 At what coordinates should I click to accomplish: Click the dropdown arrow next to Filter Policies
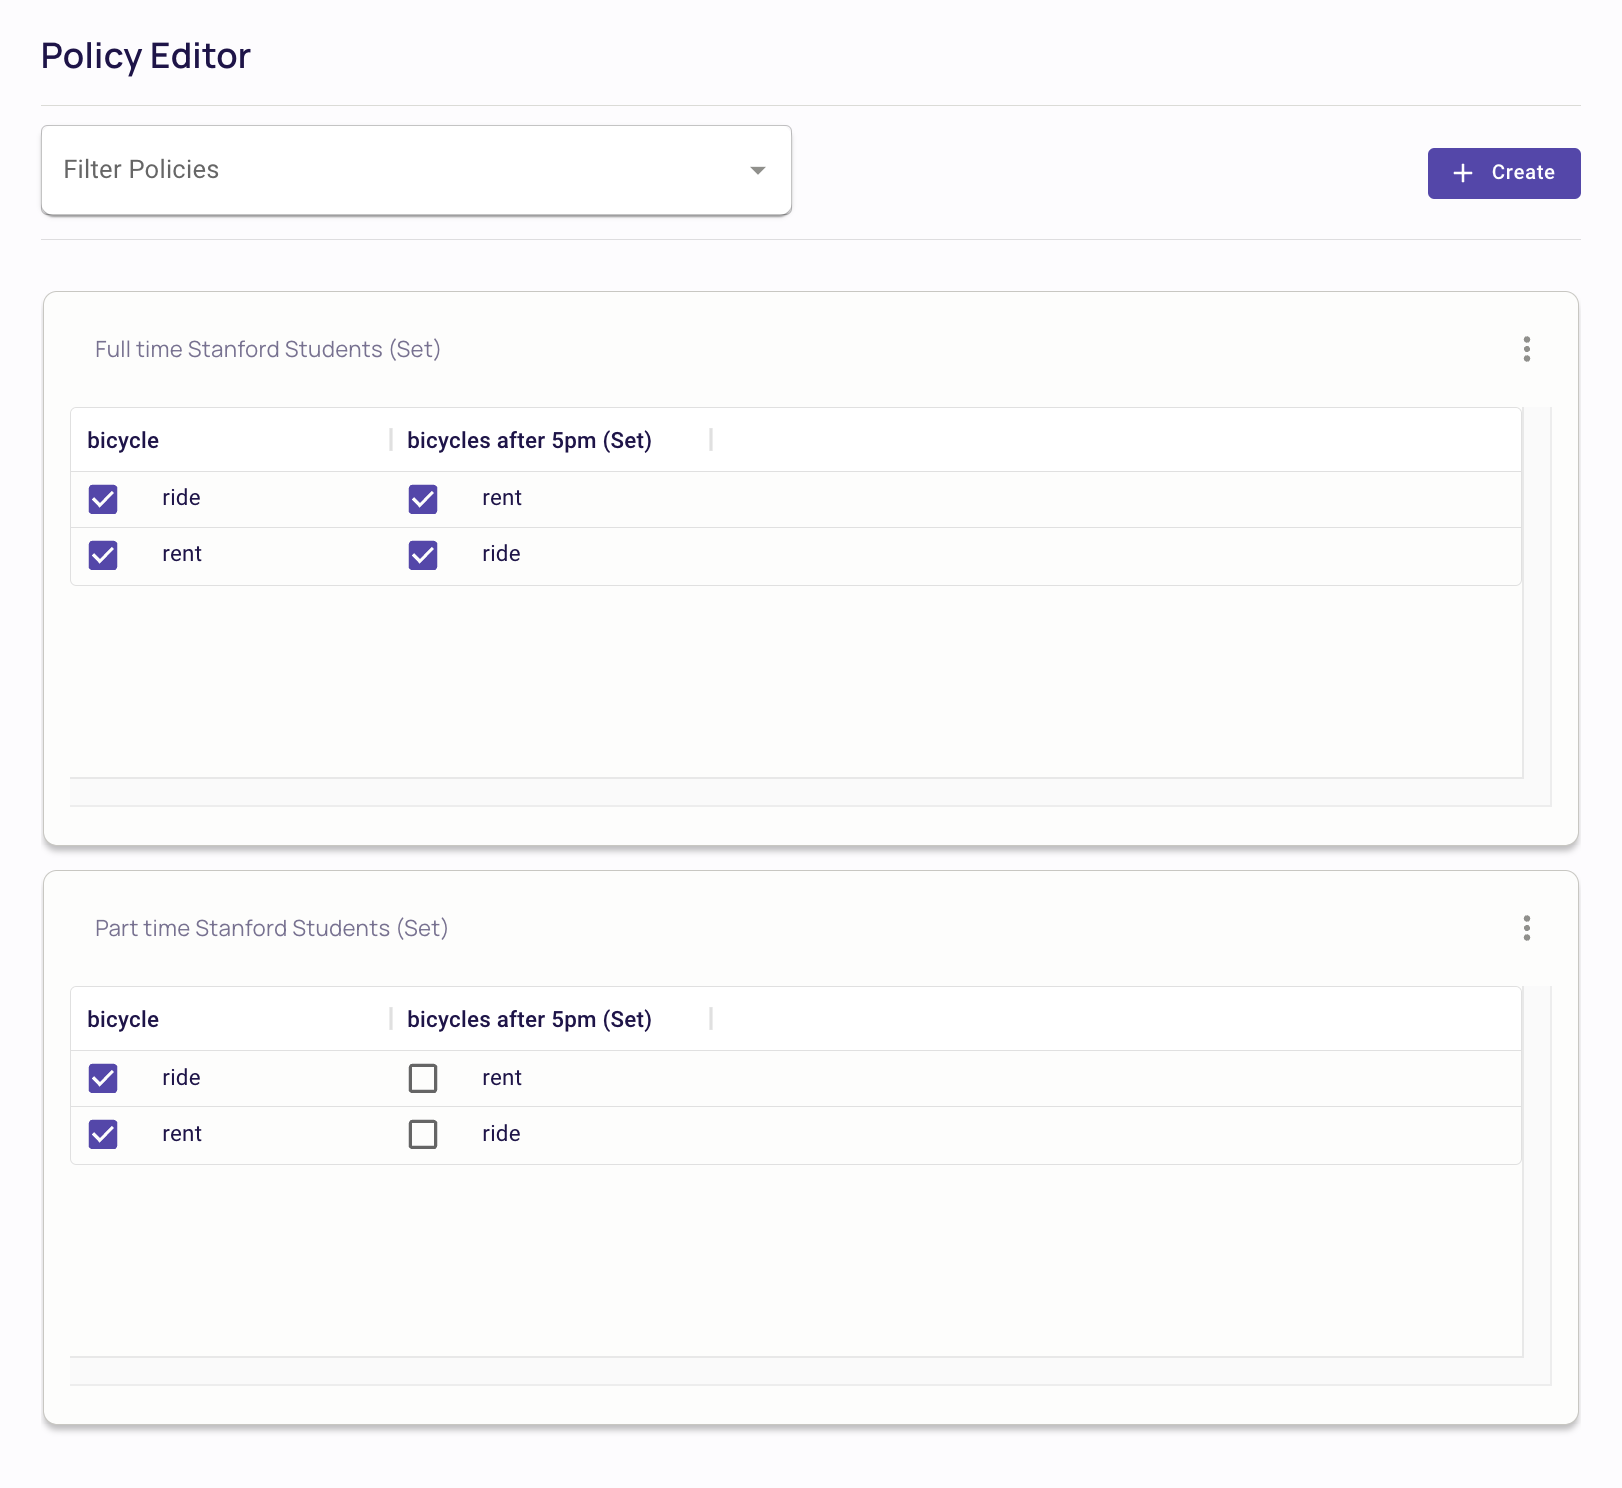[757, 170]
